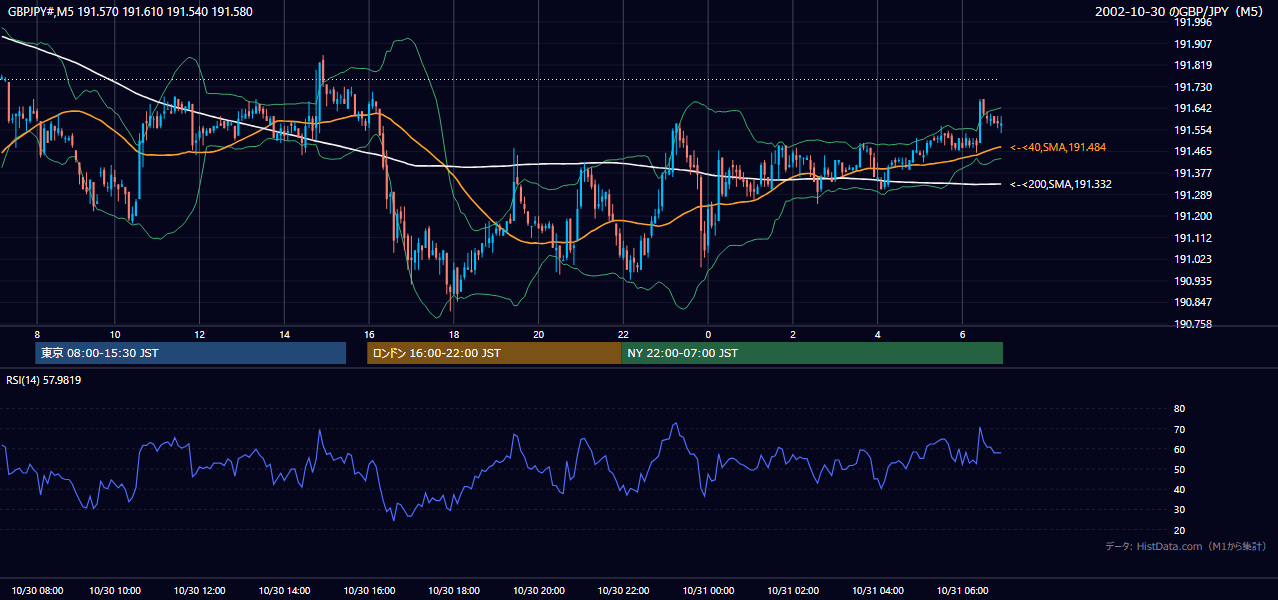1278x600 pixels.
Task: Click price axis label 190.935
Action: (1192, 282)
